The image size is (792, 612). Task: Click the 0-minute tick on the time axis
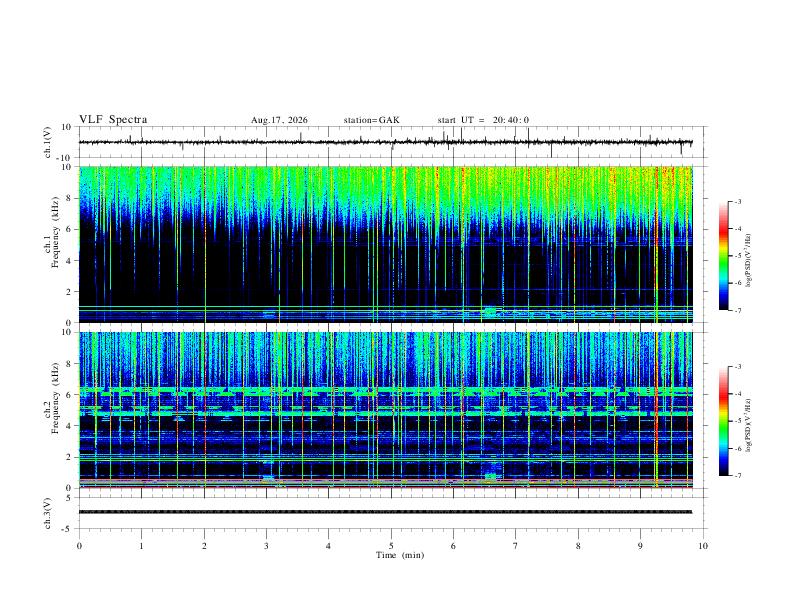pos(79,546)
